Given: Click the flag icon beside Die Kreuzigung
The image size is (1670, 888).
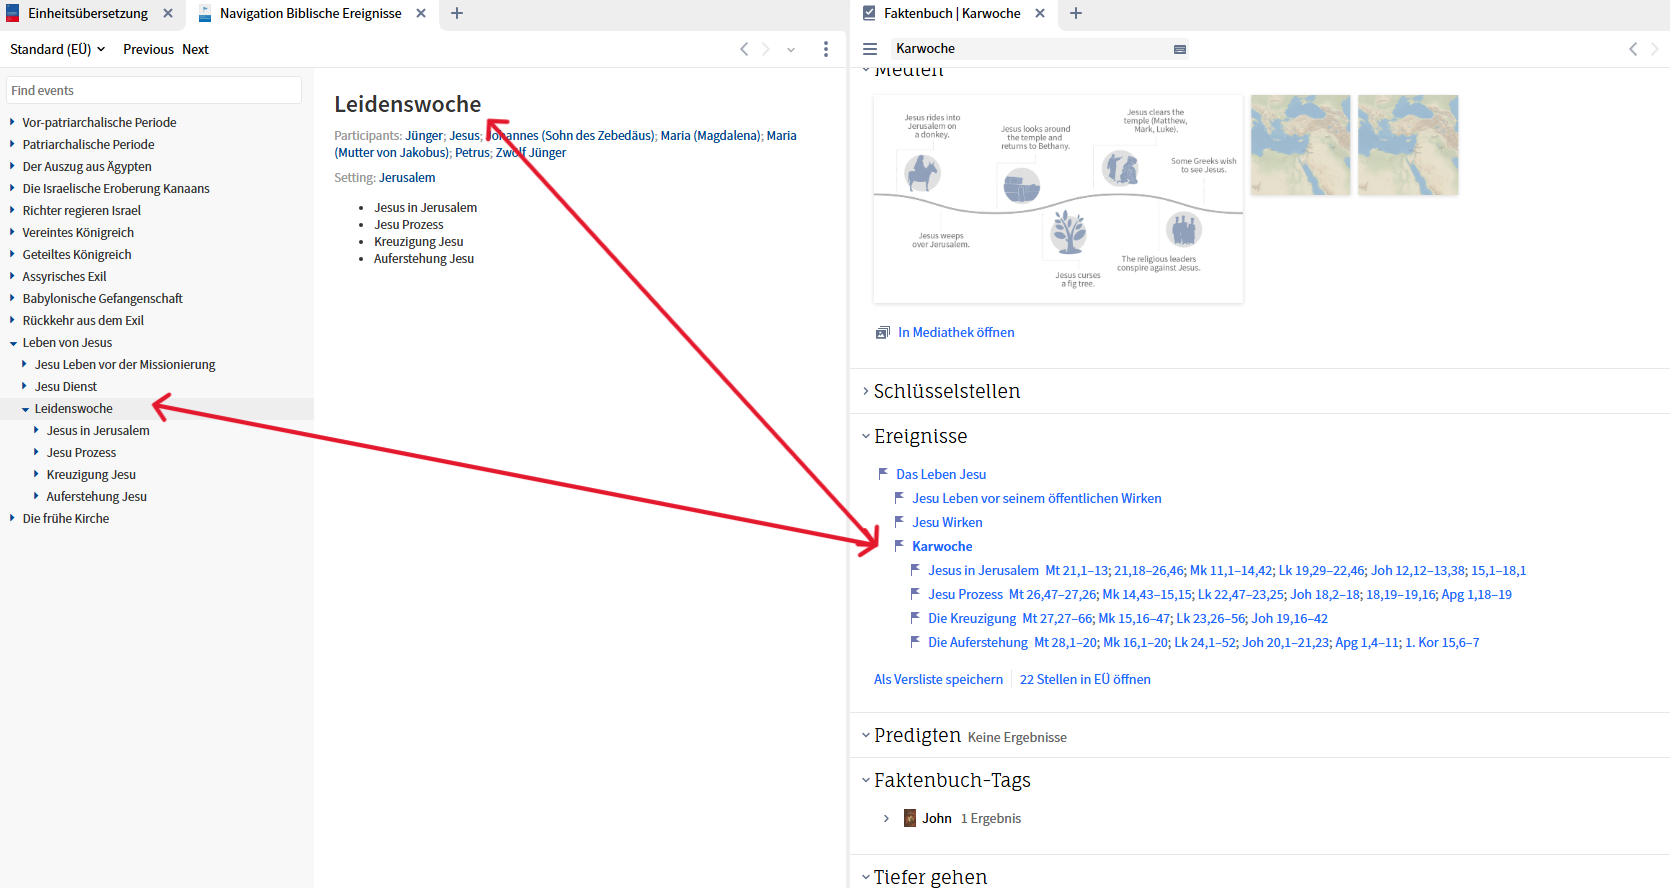Looking at the screenshot, I should click(x=915, y=618).
